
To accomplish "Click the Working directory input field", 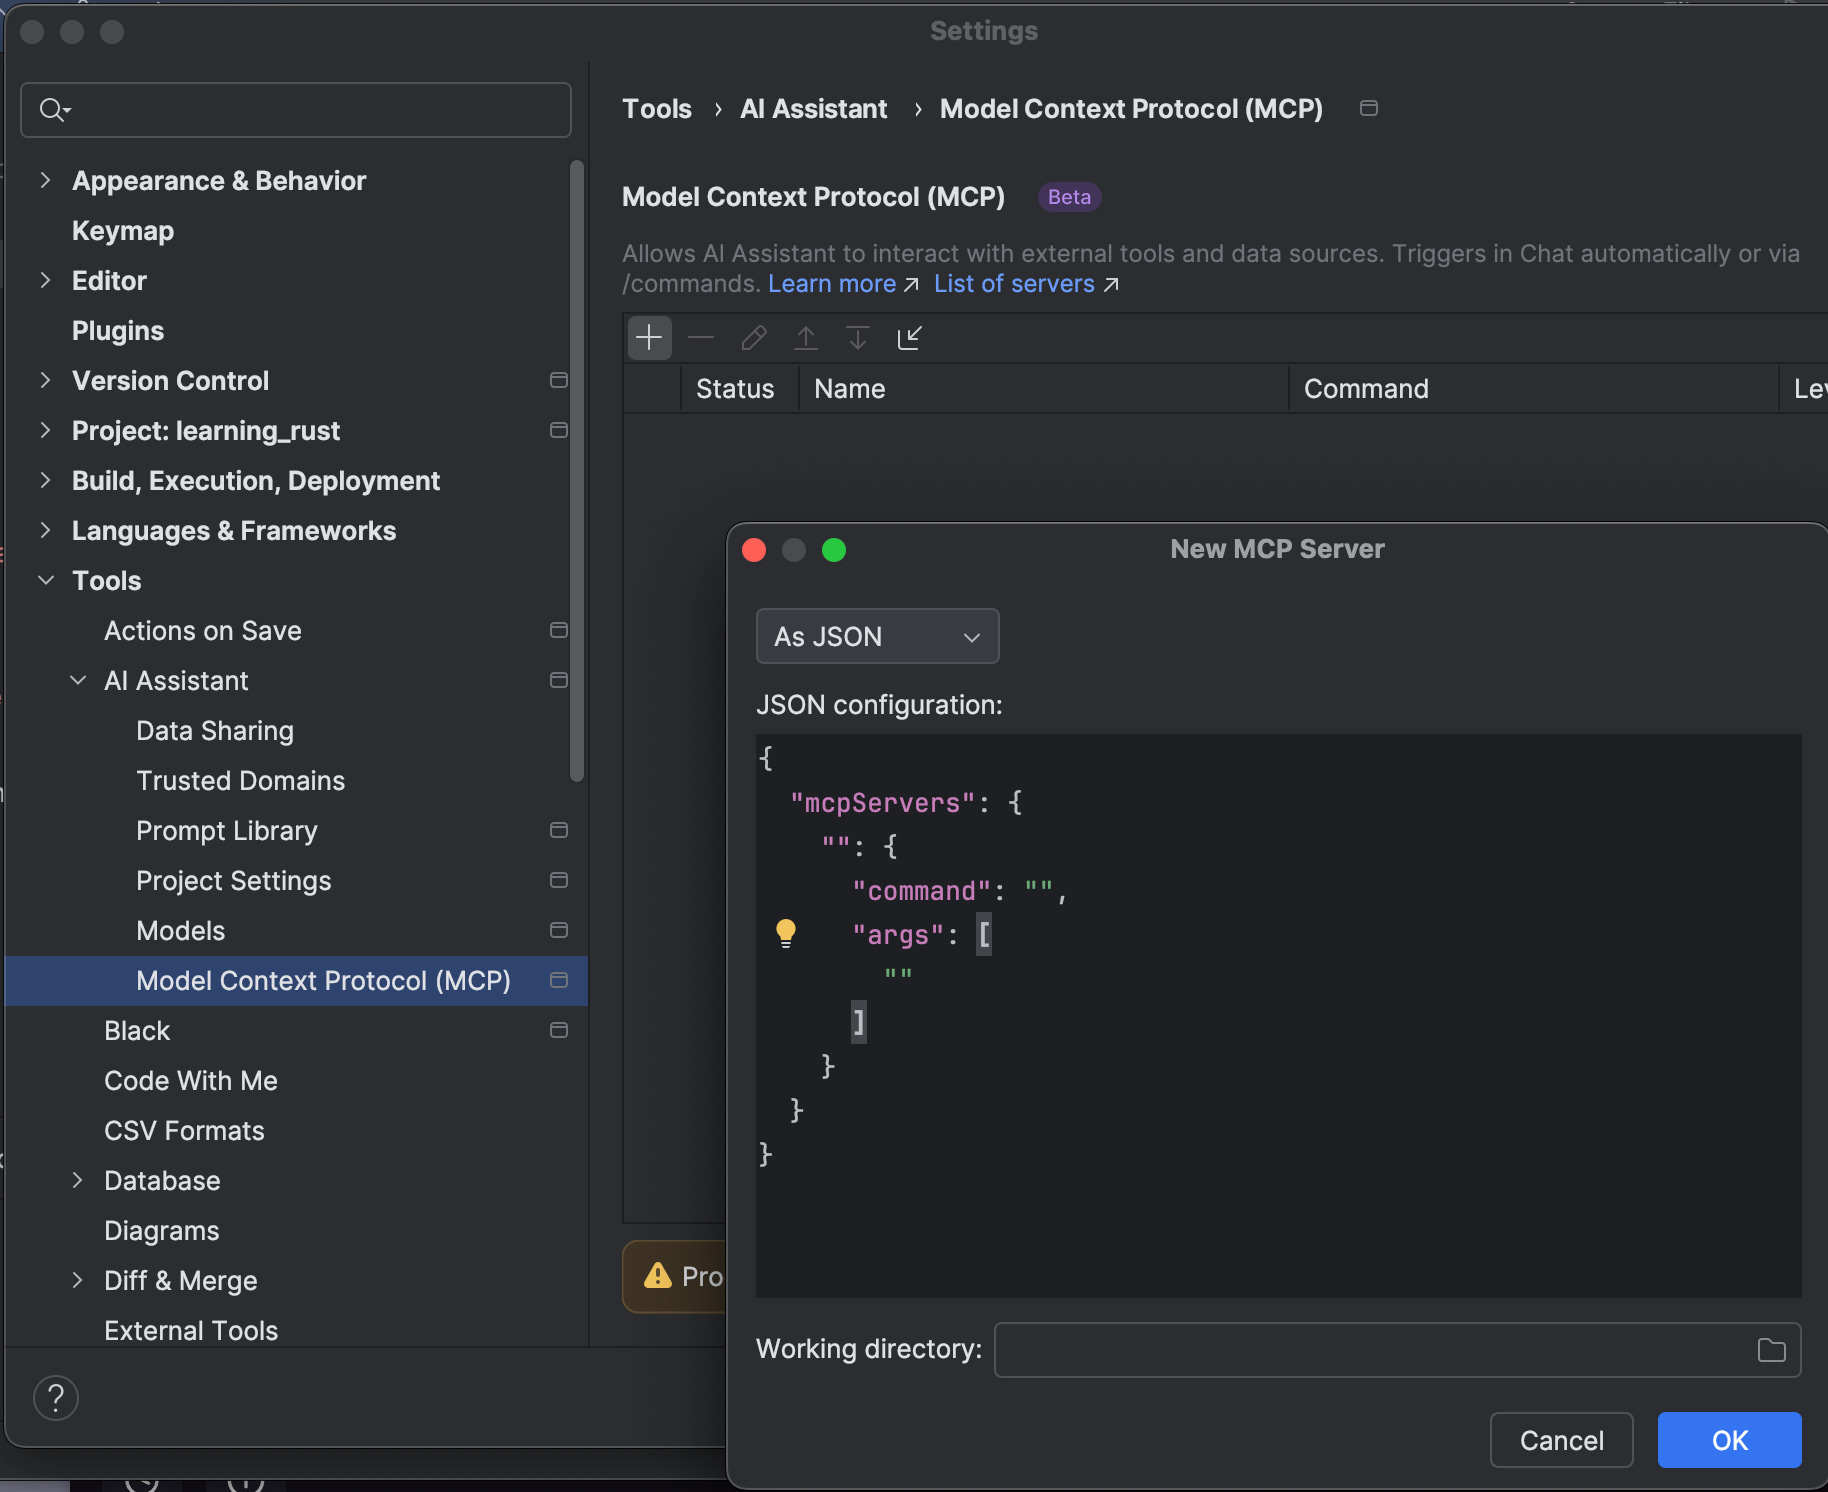I will [x=1397, y=1350].
